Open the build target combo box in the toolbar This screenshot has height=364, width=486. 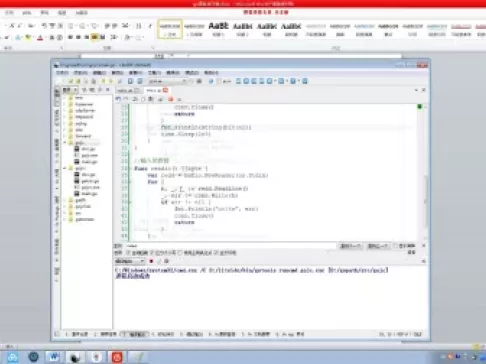(167, 81)
